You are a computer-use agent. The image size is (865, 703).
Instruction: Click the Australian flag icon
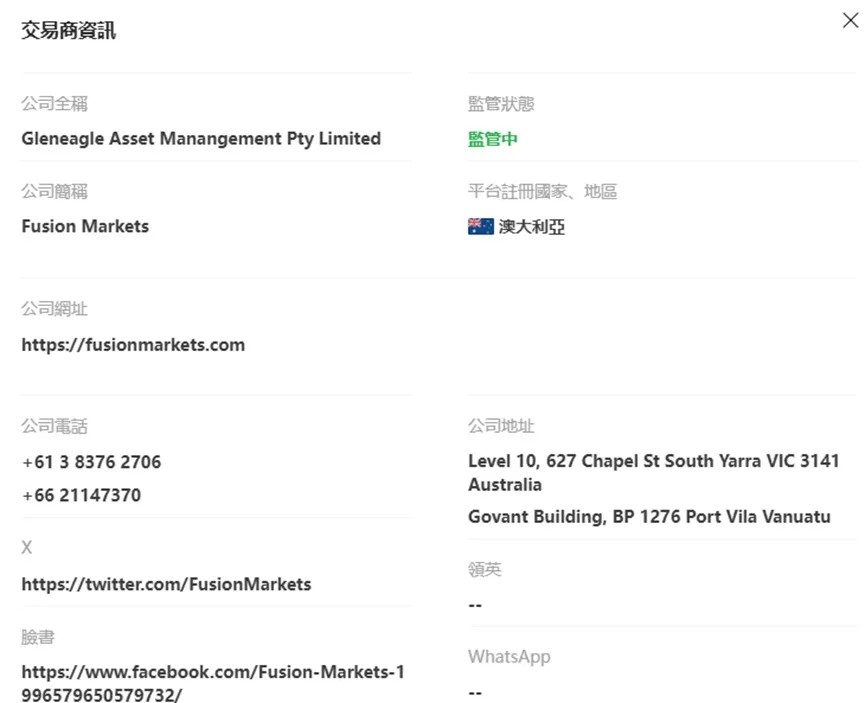pos(480,227)
